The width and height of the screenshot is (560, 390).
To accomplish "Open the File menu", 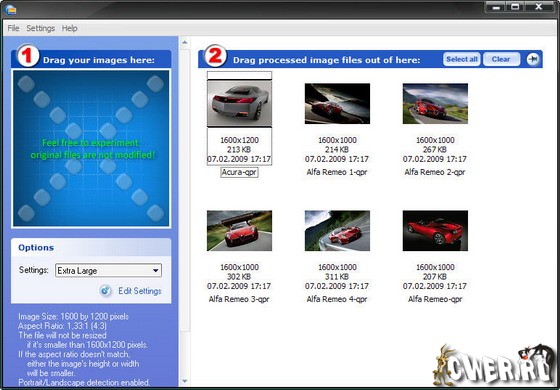I will point(13,28).
